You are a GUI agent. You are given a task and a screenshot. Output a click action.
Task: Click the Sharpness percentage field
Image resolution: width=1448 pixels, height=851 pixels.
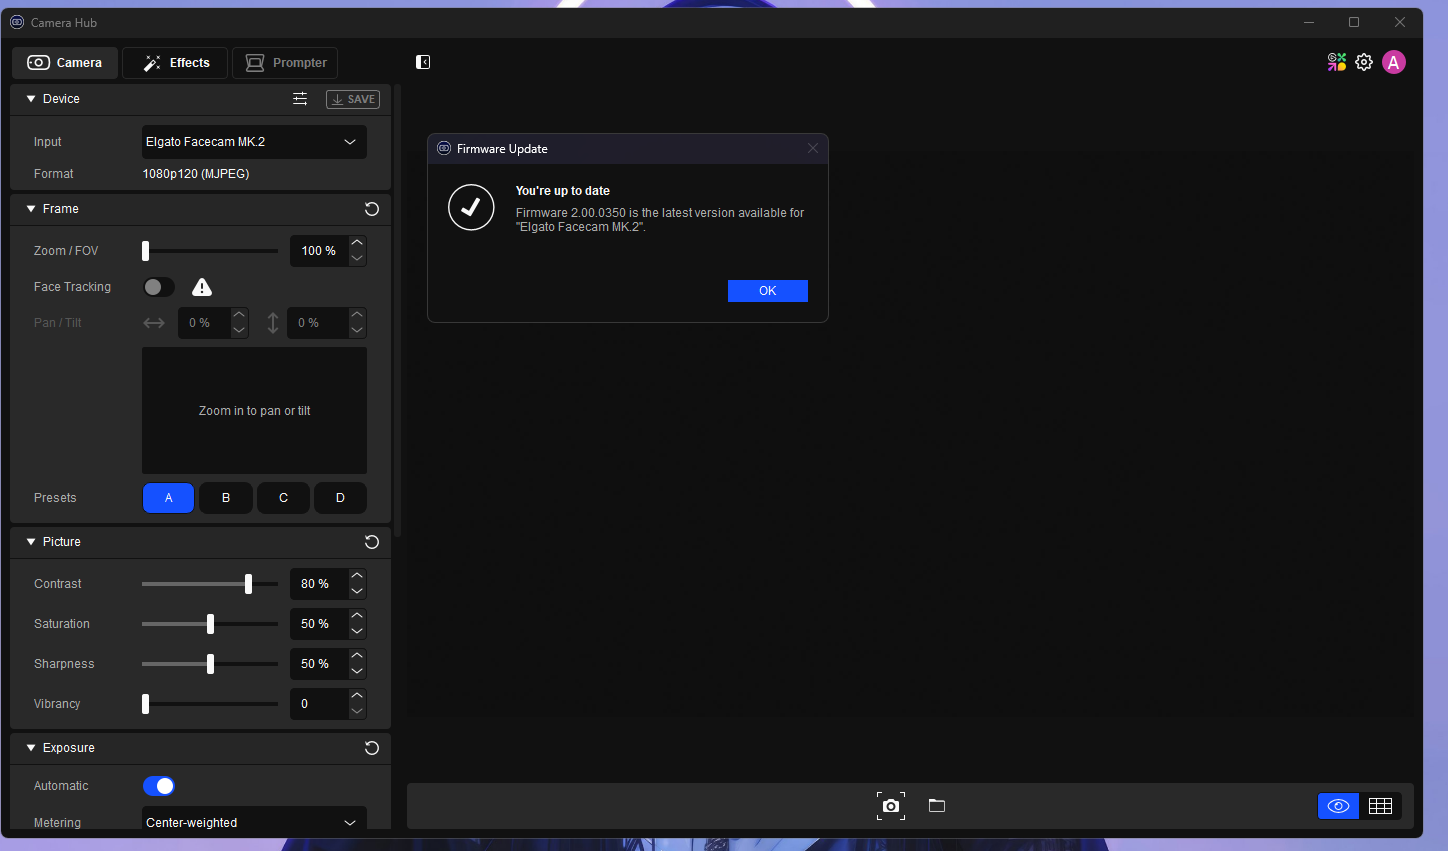pyautogui.click(x=319, y=664)
